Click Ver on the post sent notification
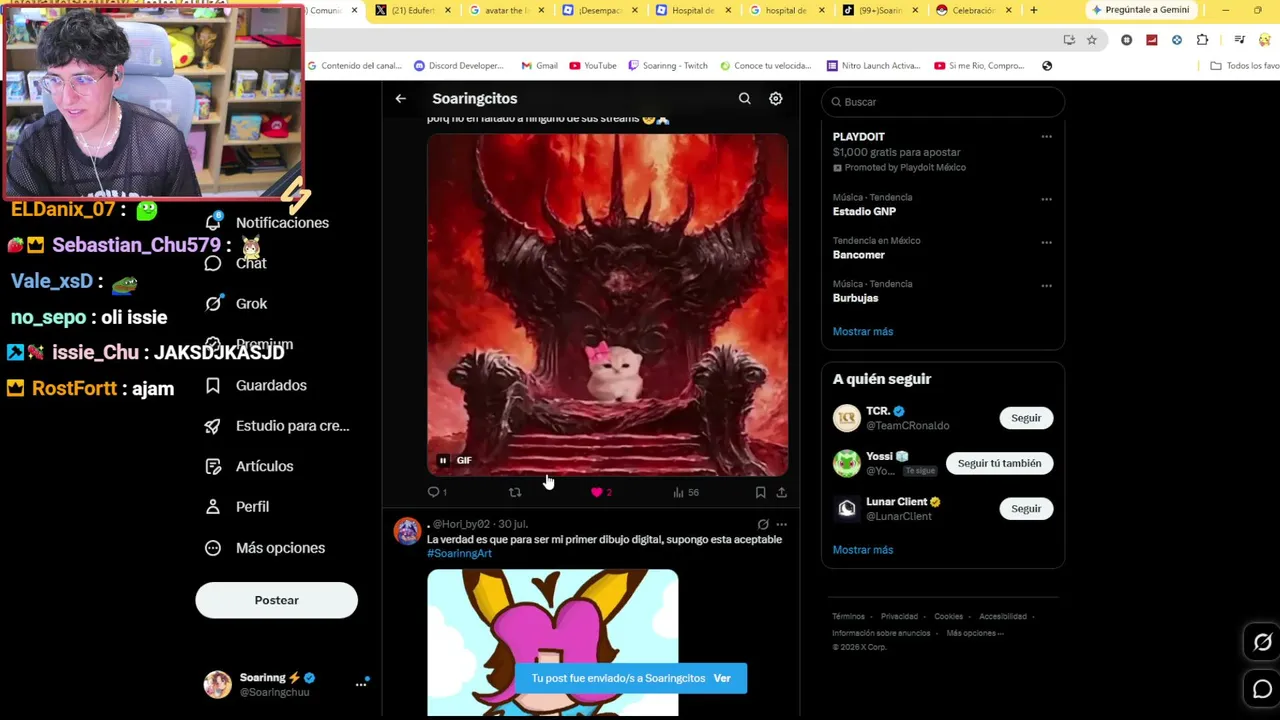The width and height of the screenshot is (1280, 720). pyautogui.click(x=722, y=678)
